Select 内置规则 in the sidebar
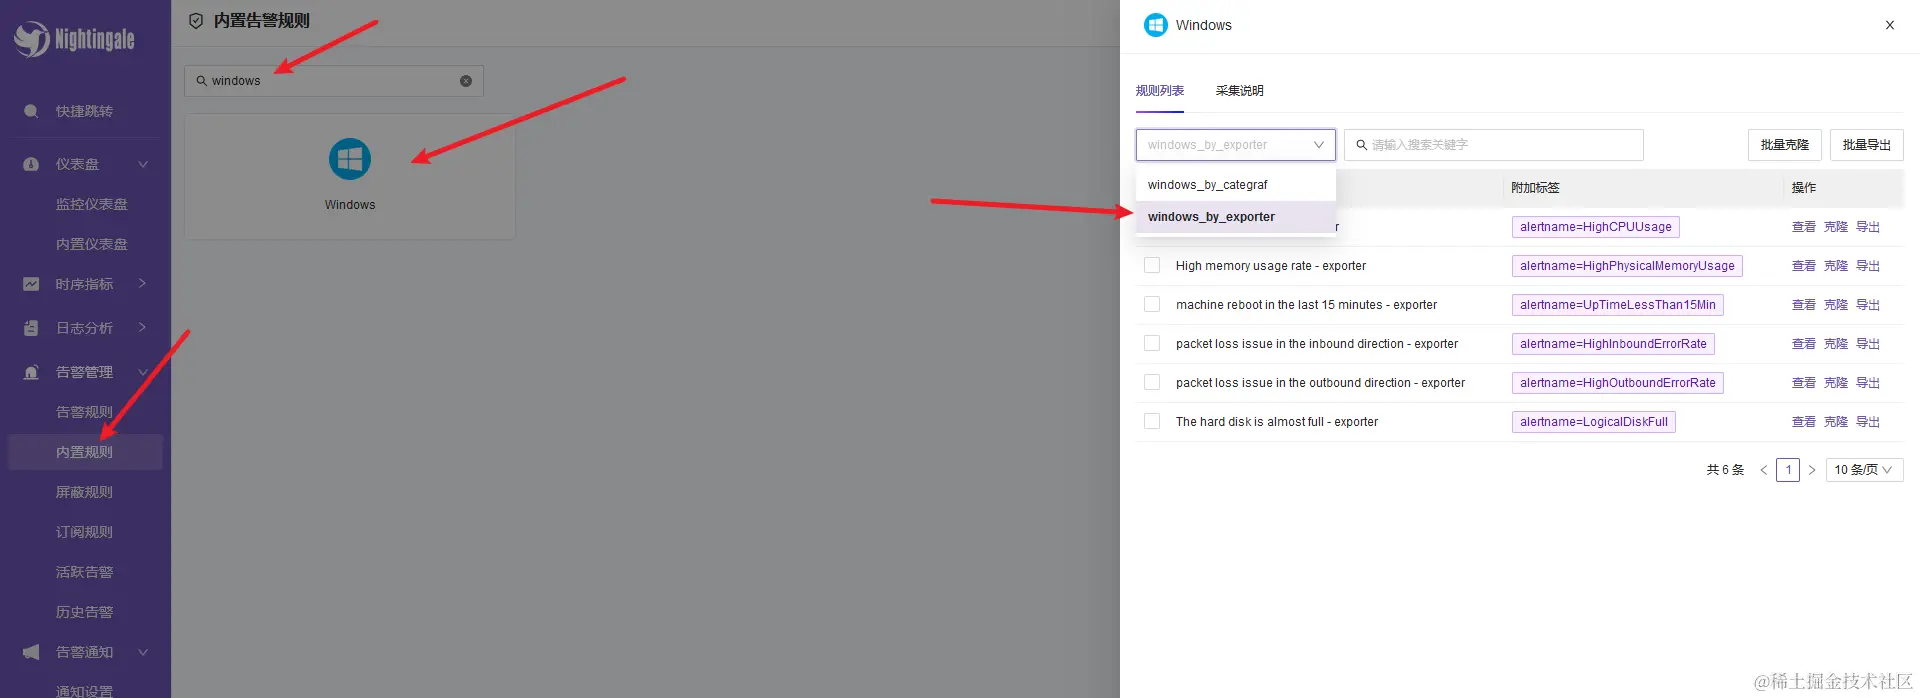The width and height of the screenshot is (1920, 698). click(85, 452)
